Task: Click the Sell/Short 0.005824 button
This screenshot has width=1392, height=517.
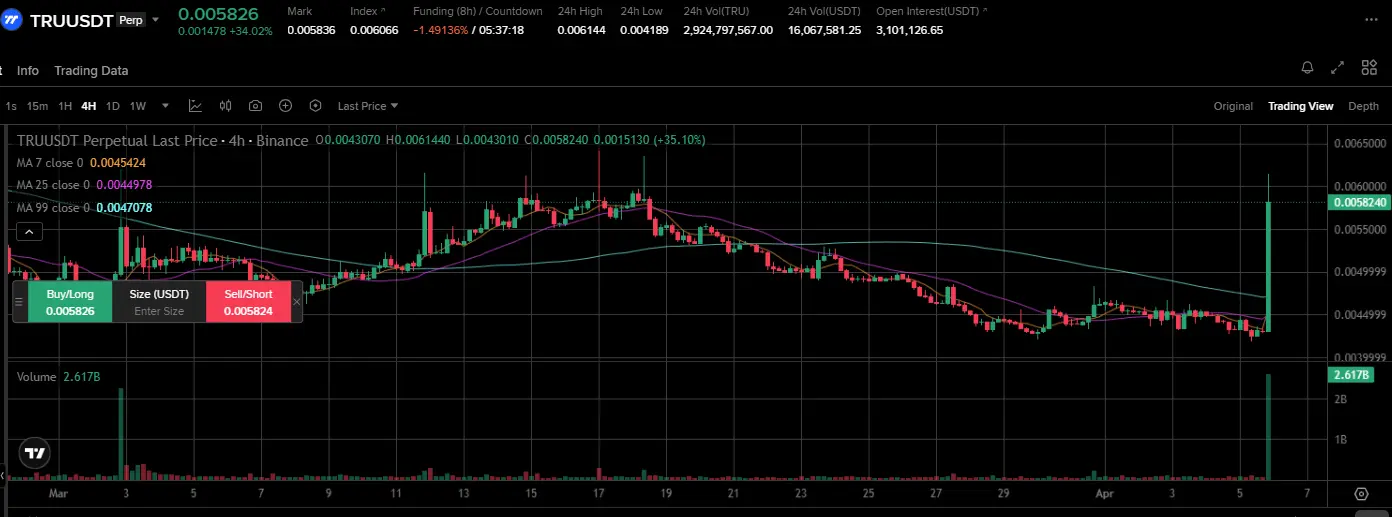Action: [x=248, y=302]
